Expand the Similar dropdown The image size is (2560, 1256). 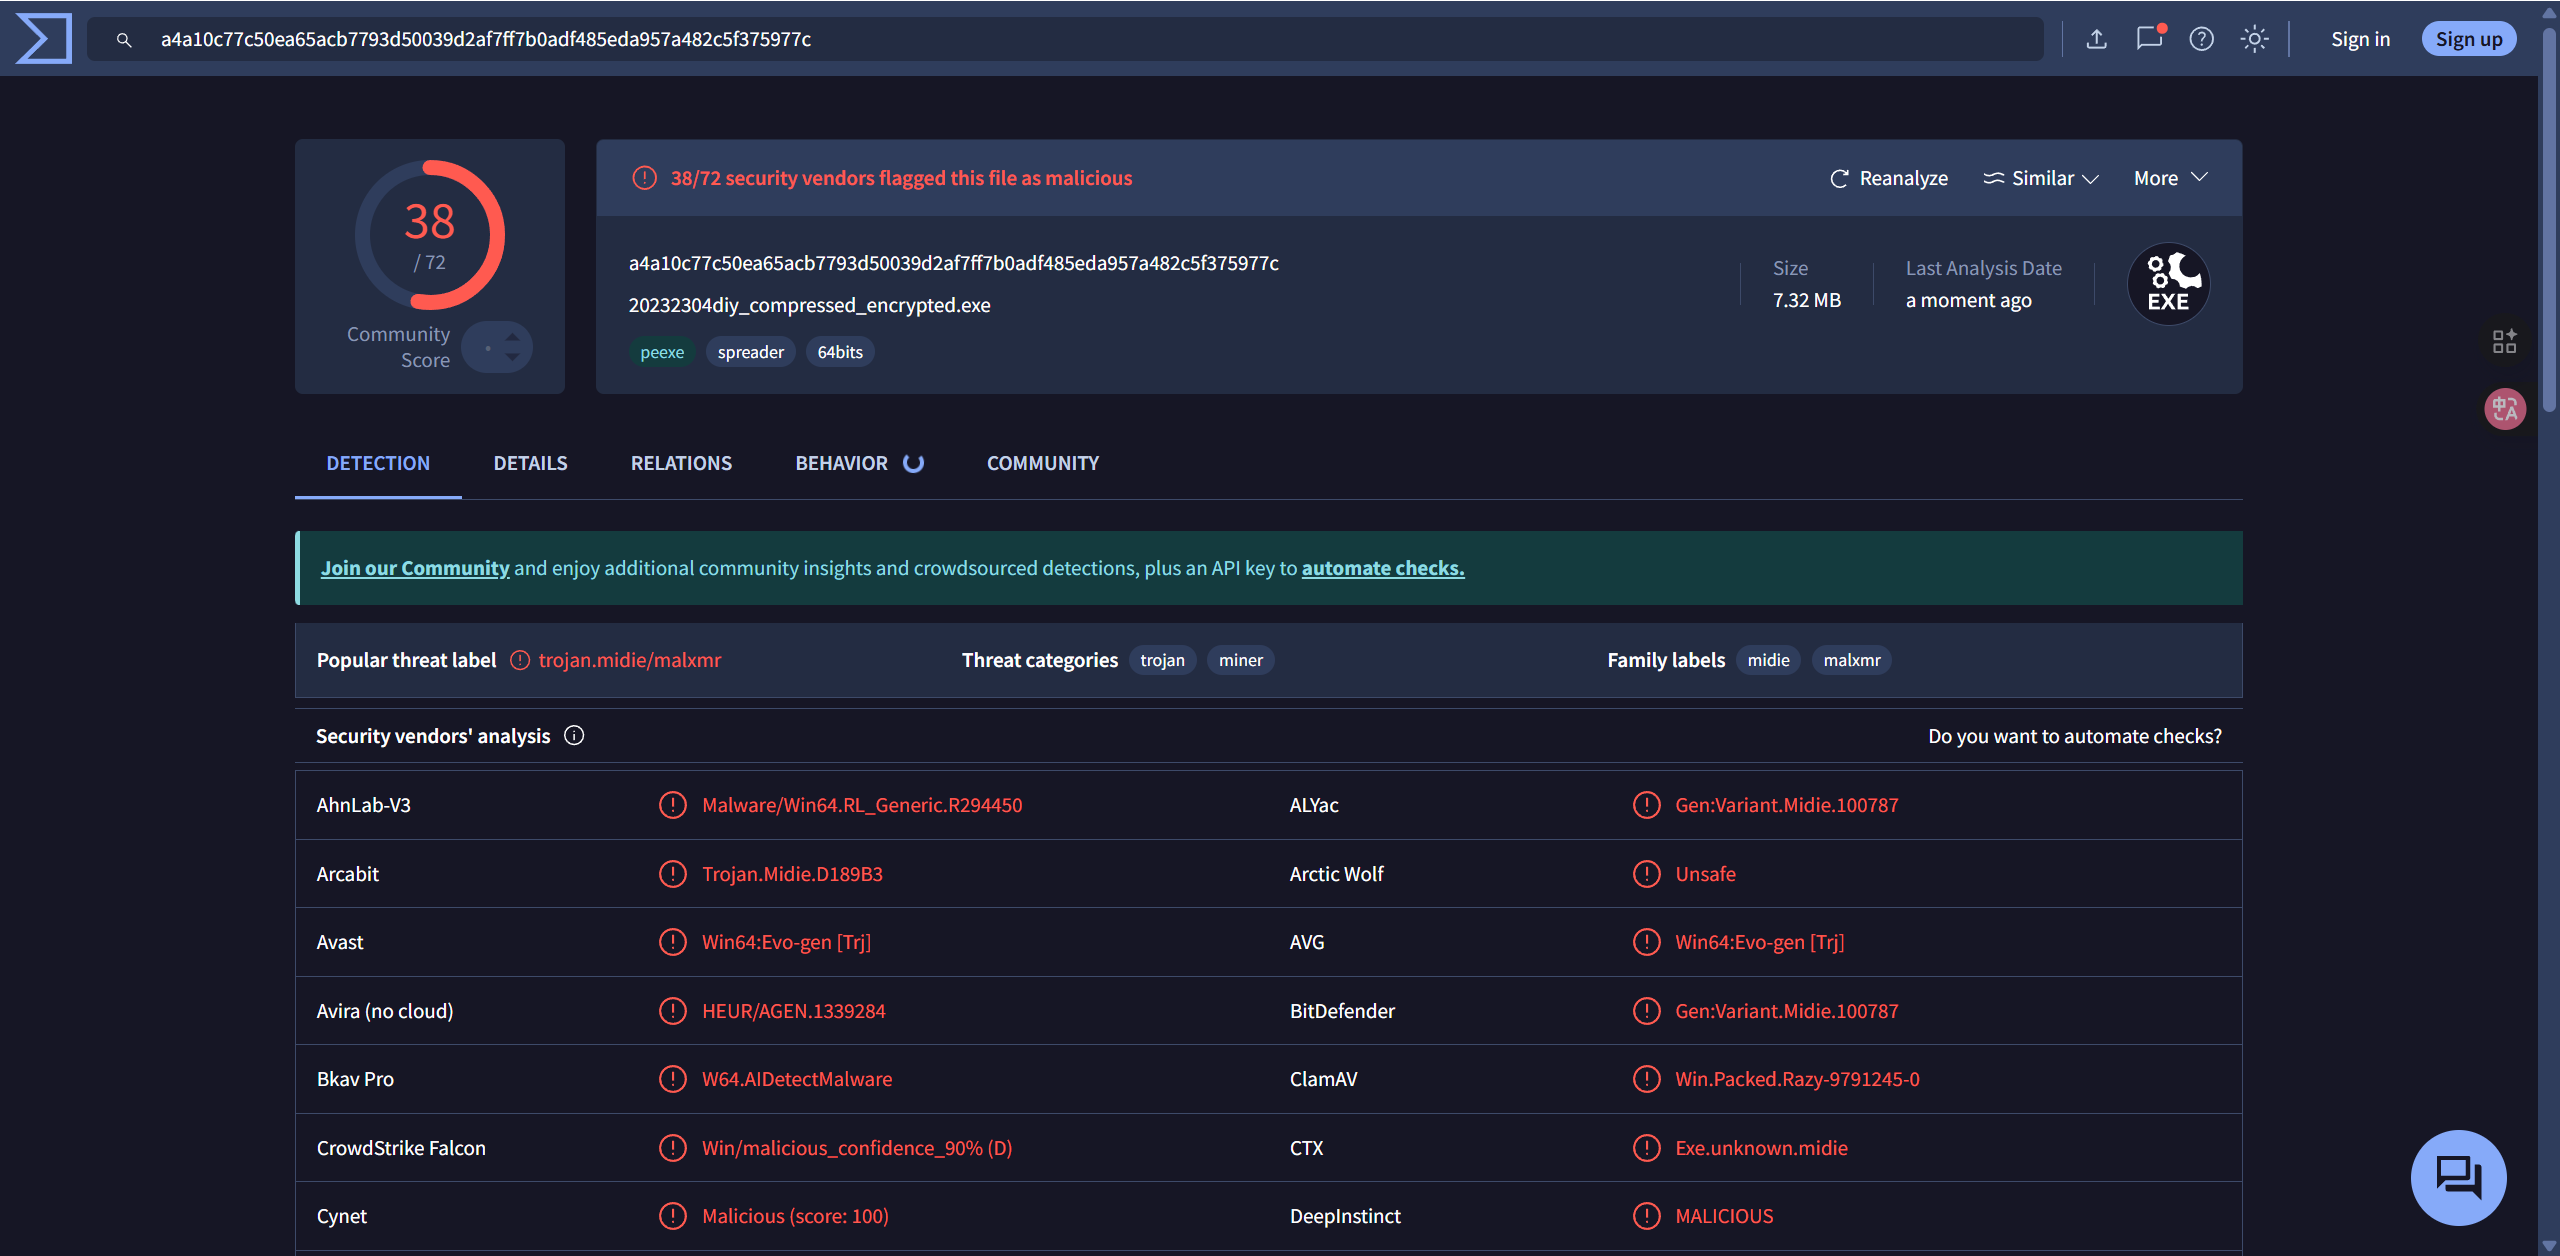pos(2041,178)
